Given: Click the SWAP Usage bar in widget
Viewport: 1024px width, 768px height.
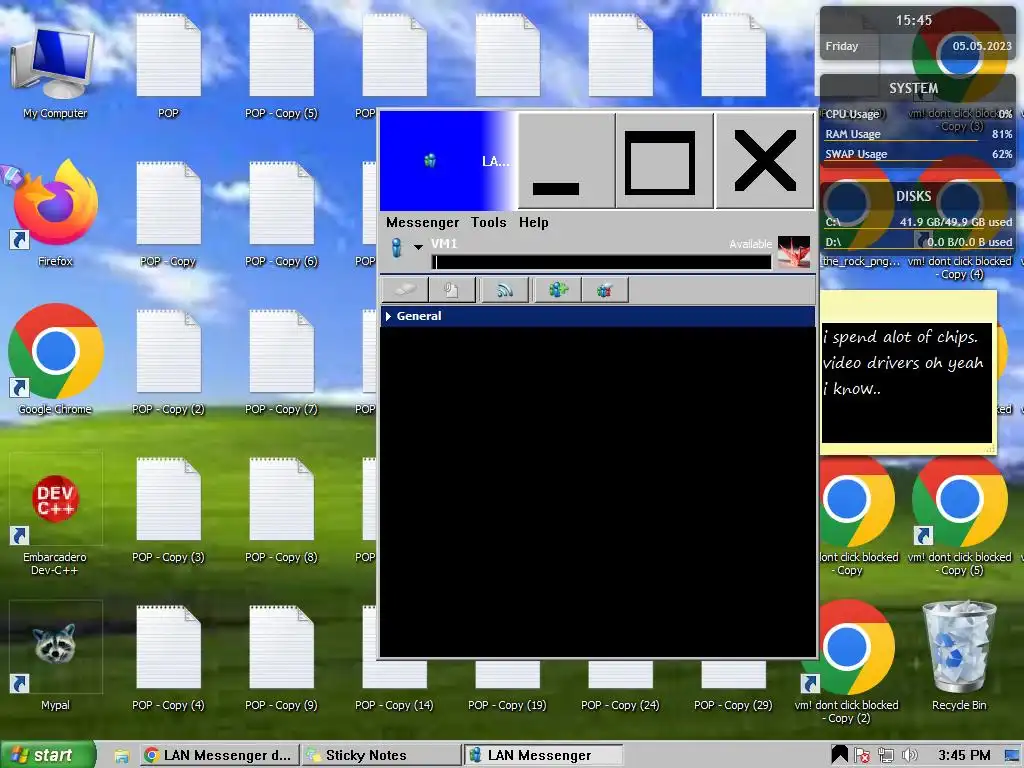Looking at the screenshot, I should pos(918,155).
